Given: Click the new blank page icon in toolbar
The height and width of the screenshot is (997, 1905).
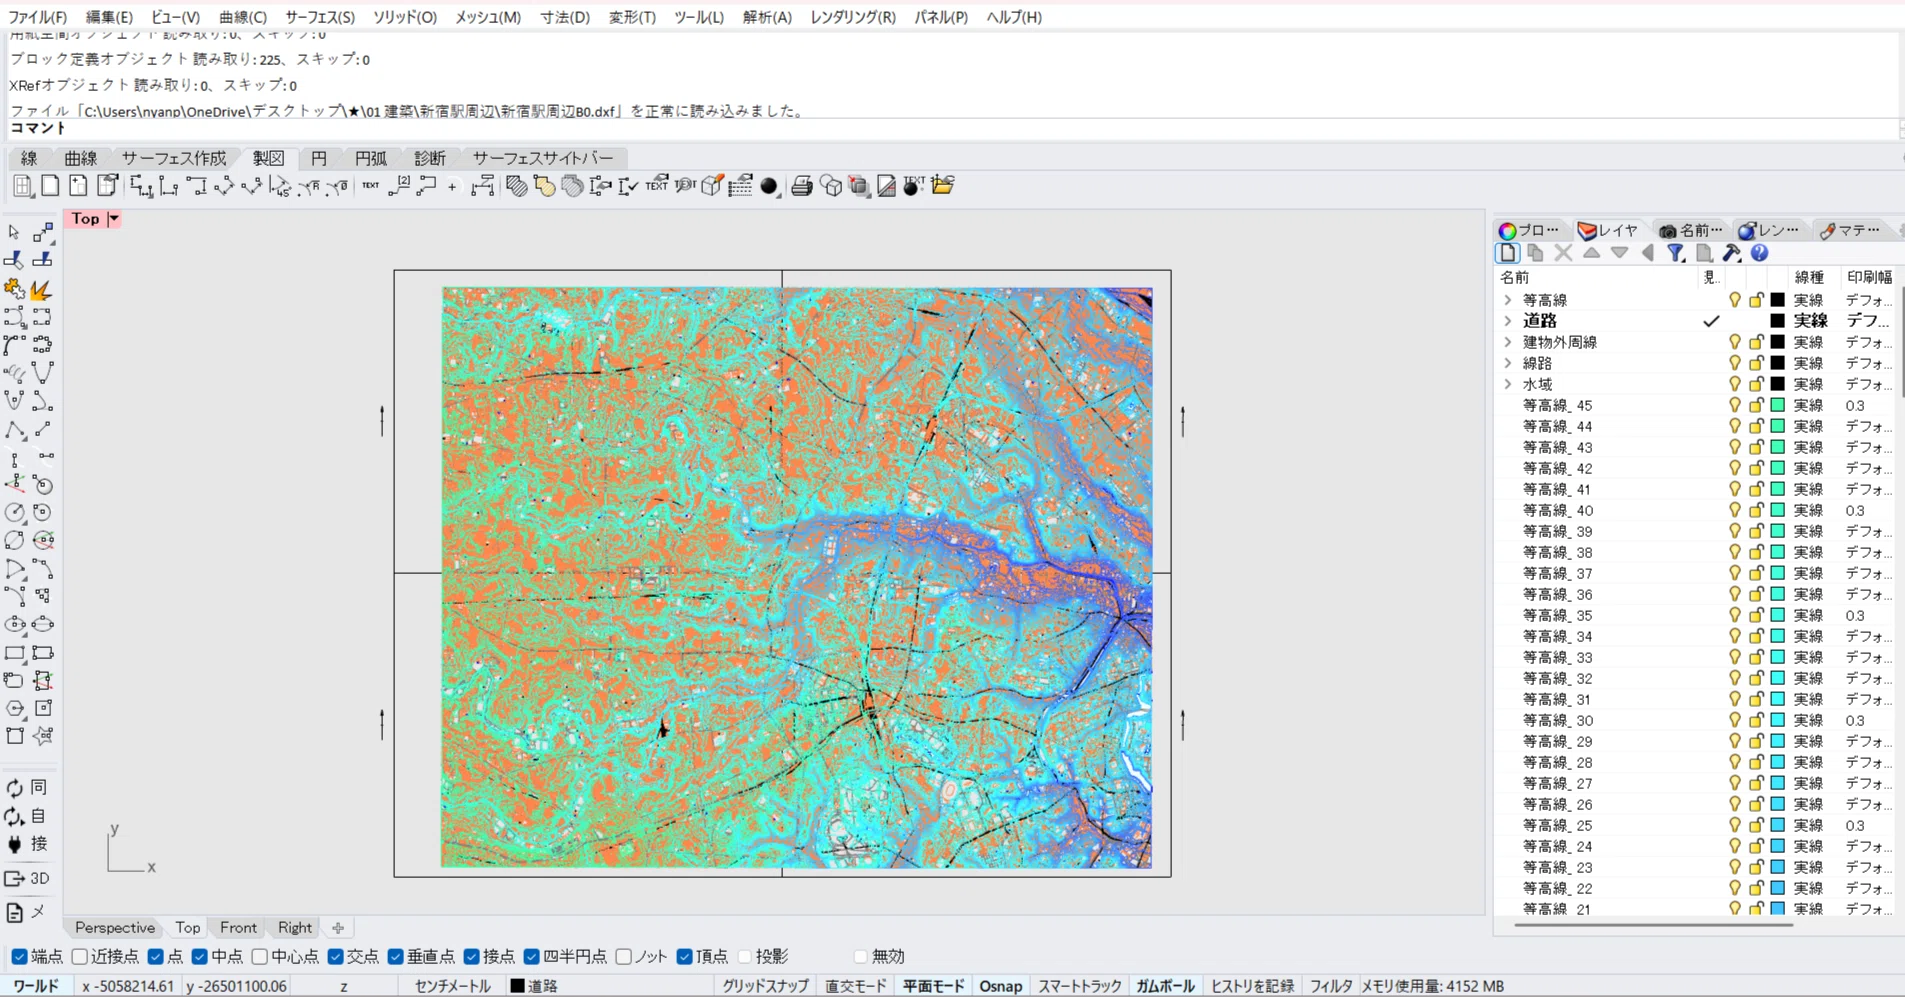Looking at the screenshot, I should coord(50,186).
